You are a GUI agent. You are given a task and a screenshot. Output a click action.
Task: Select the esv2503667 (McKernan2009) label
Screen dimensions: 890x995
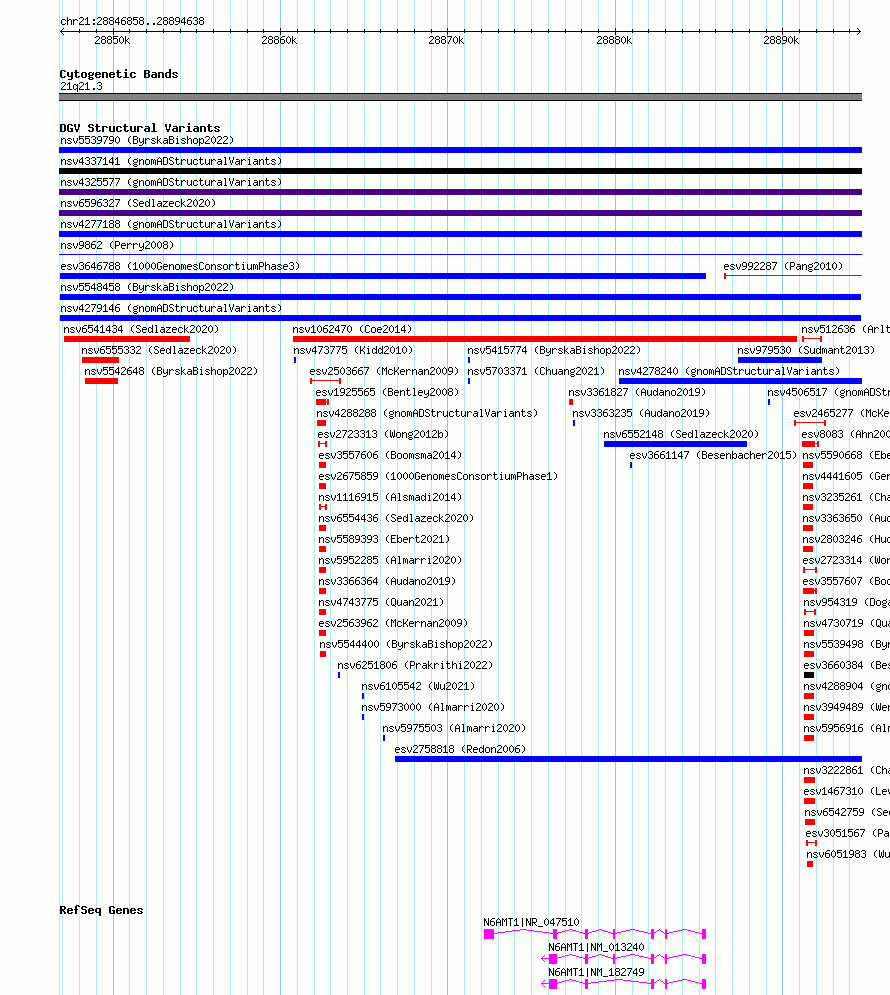(384, 371)
